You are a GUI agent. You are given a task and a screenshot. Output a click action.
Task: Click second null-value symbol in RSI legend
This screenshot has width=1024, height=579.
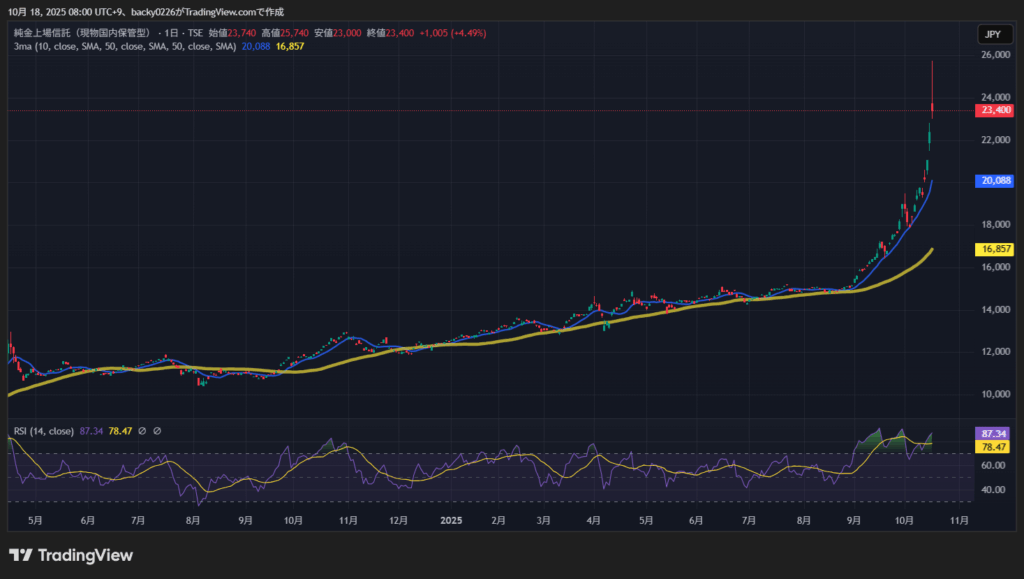coord(157,431)
